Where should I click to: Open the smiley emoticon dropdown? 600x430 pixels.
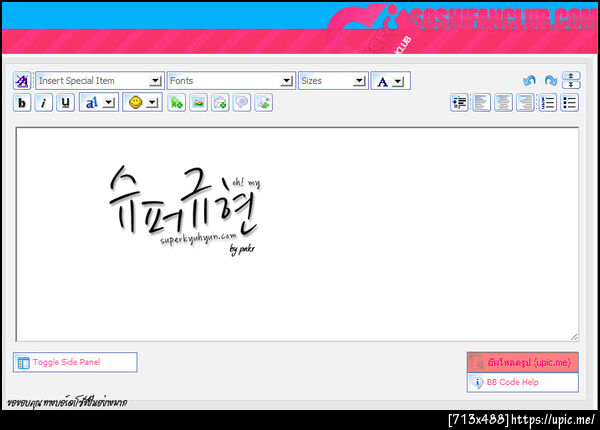click(x=142, y=103)
